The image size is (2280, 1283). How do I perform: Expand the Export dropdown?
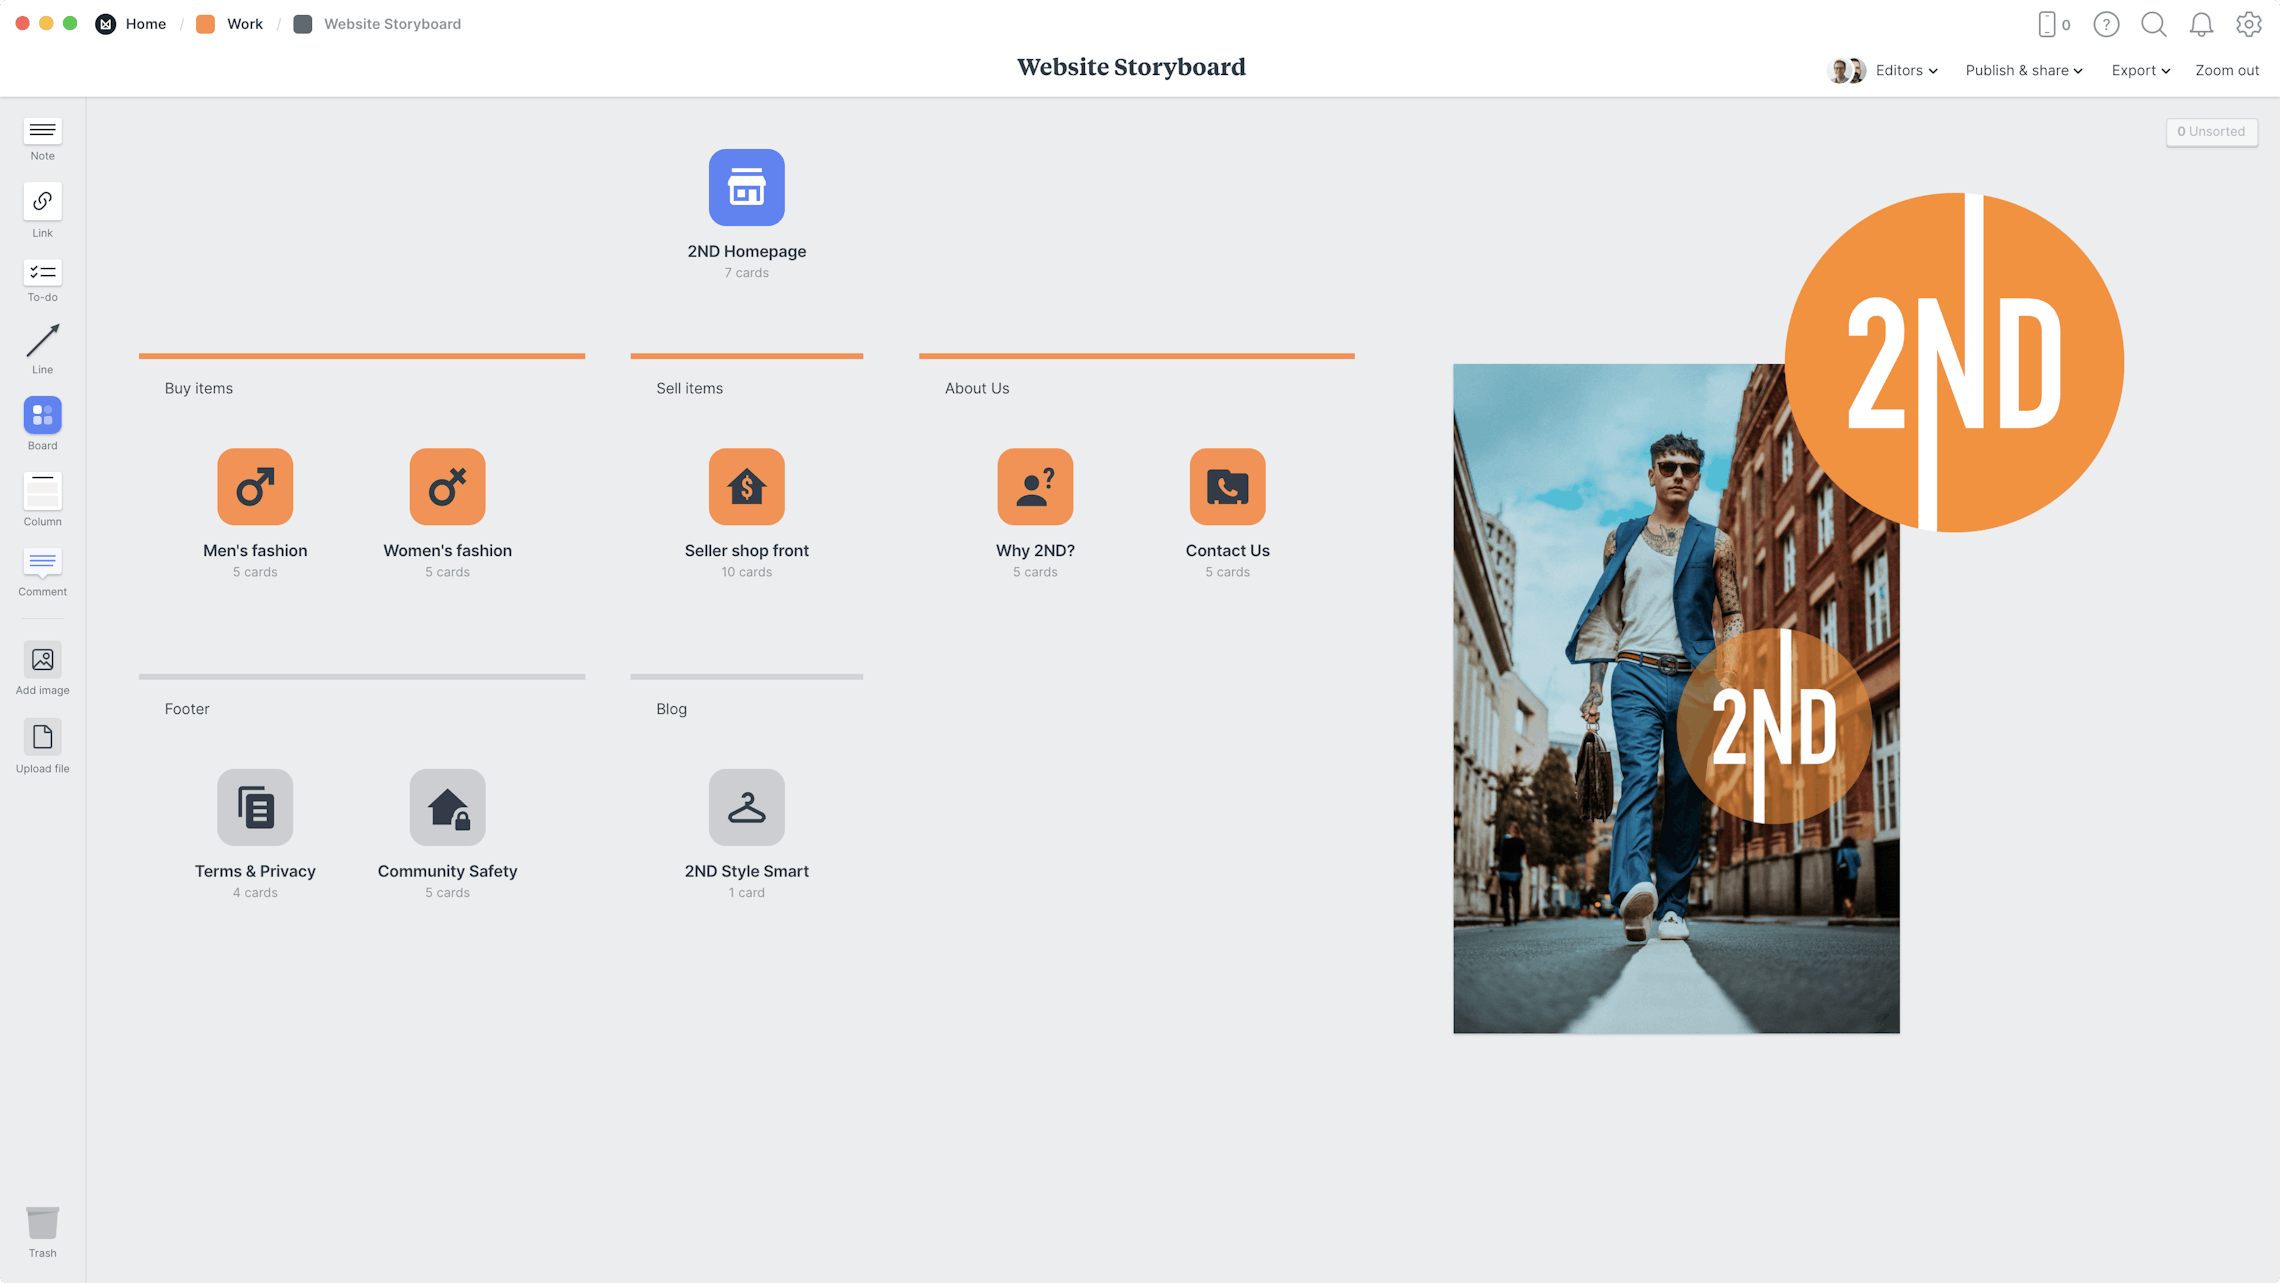click(x=2140, y=71)
